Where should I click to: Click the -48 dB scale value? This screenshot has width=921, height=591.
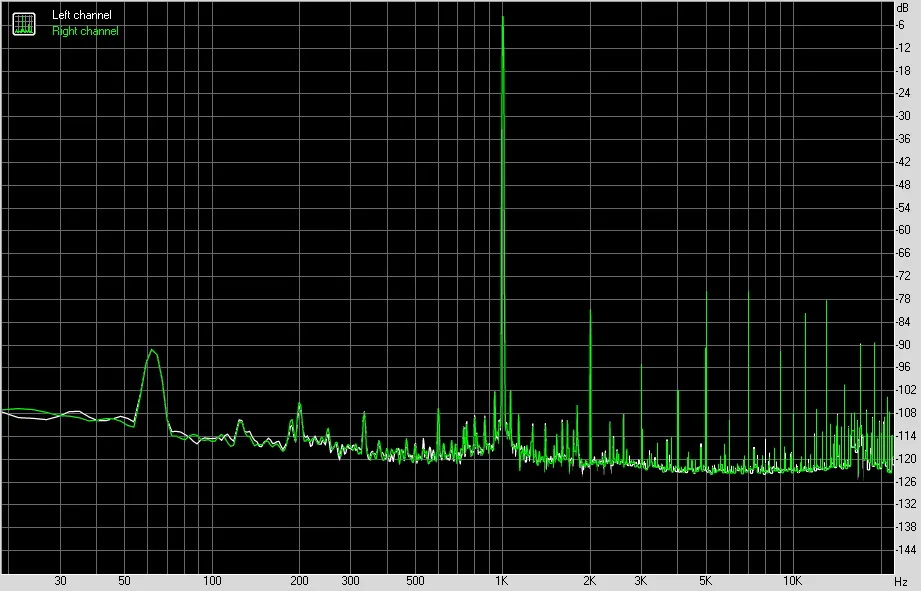903,184
